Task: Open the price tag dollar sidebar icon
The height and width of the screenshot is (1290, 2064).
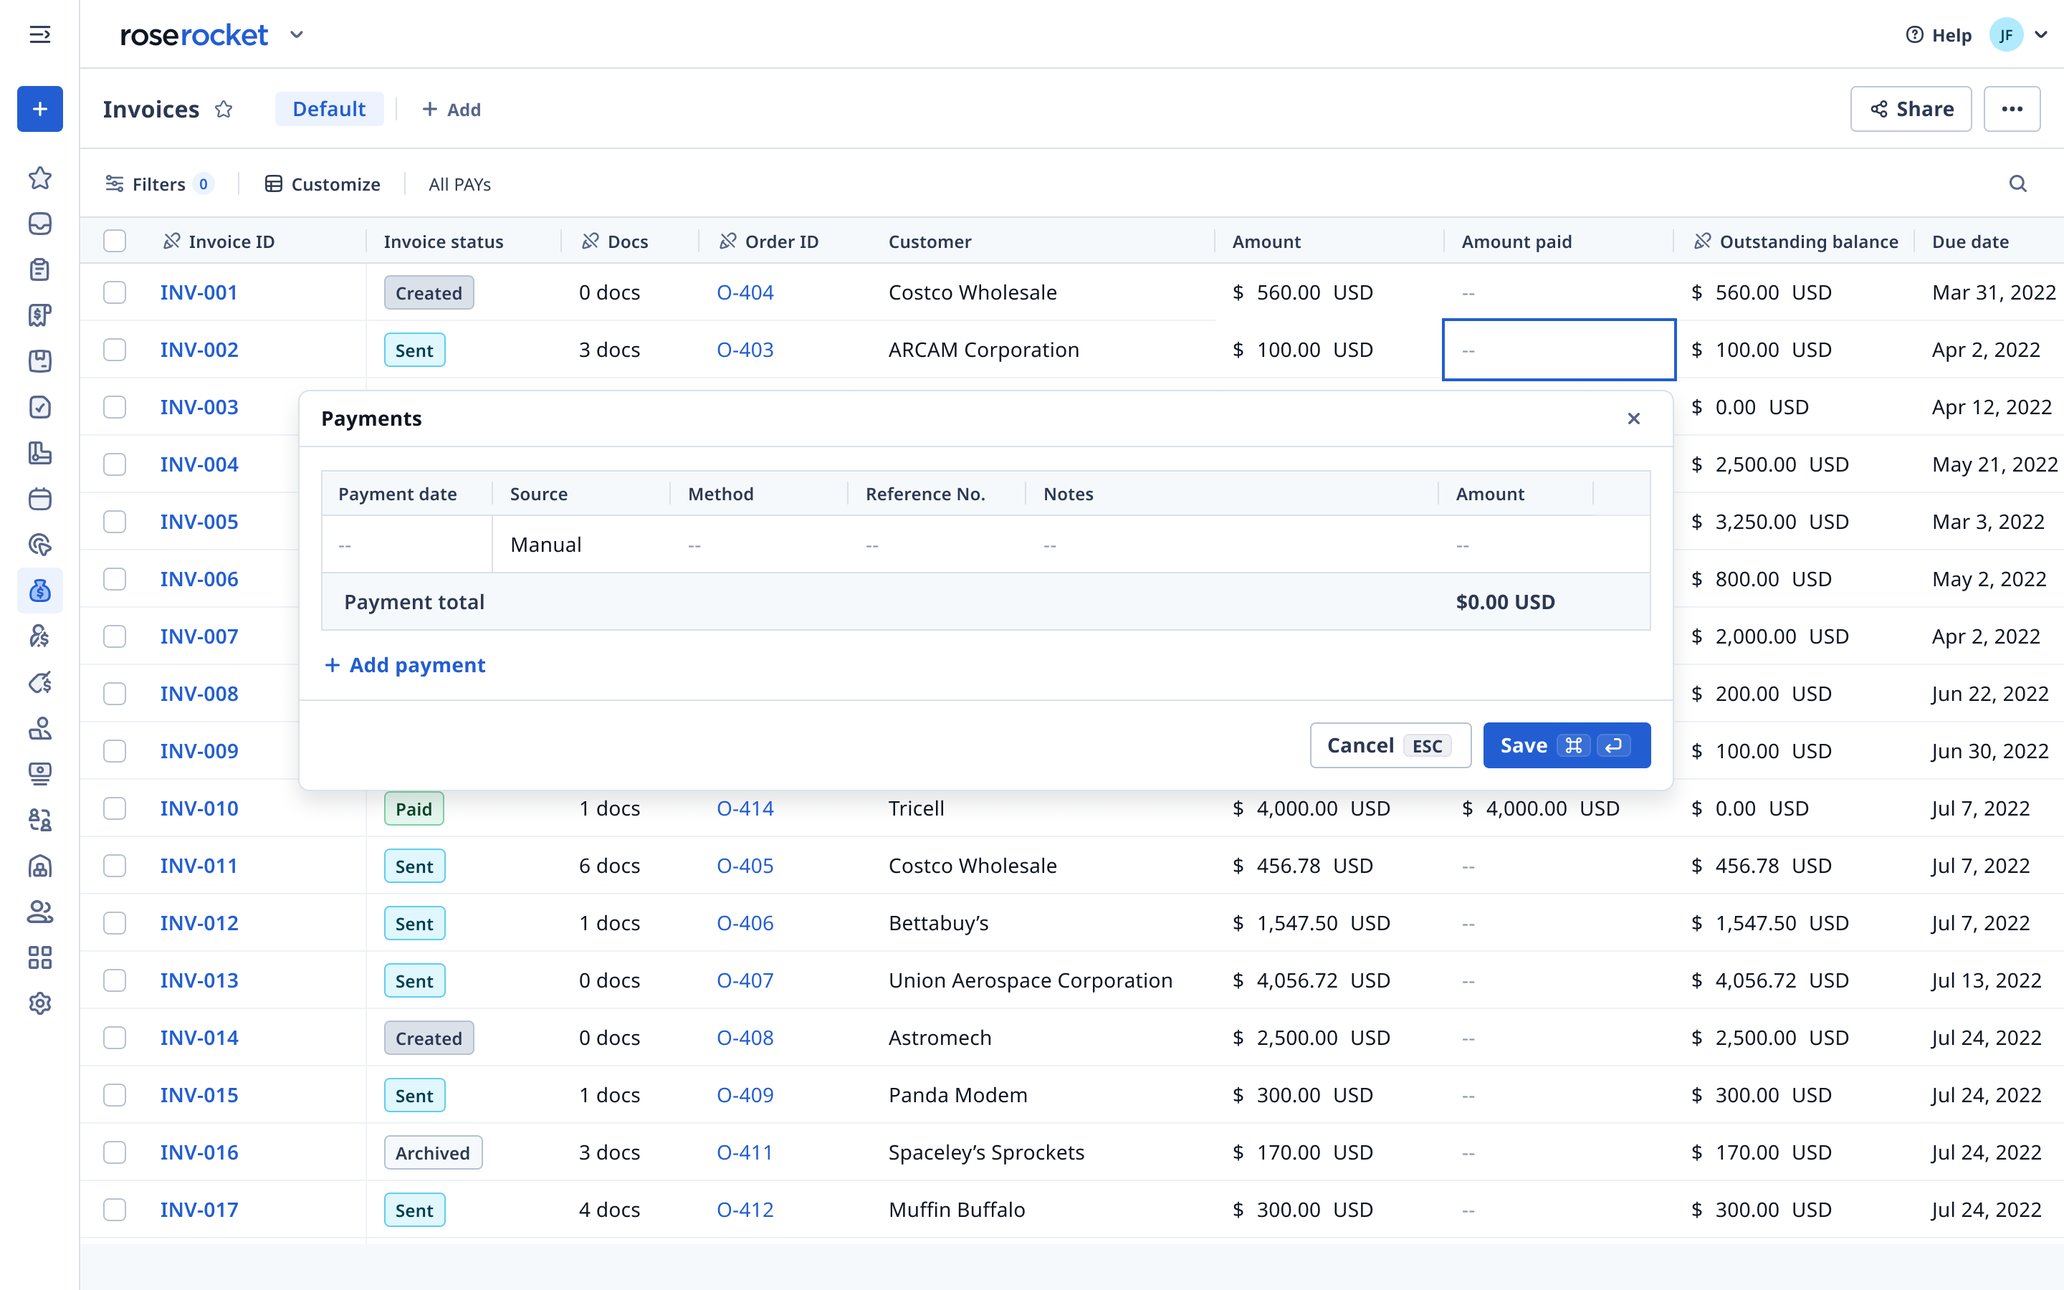Action: click(40, 683)
